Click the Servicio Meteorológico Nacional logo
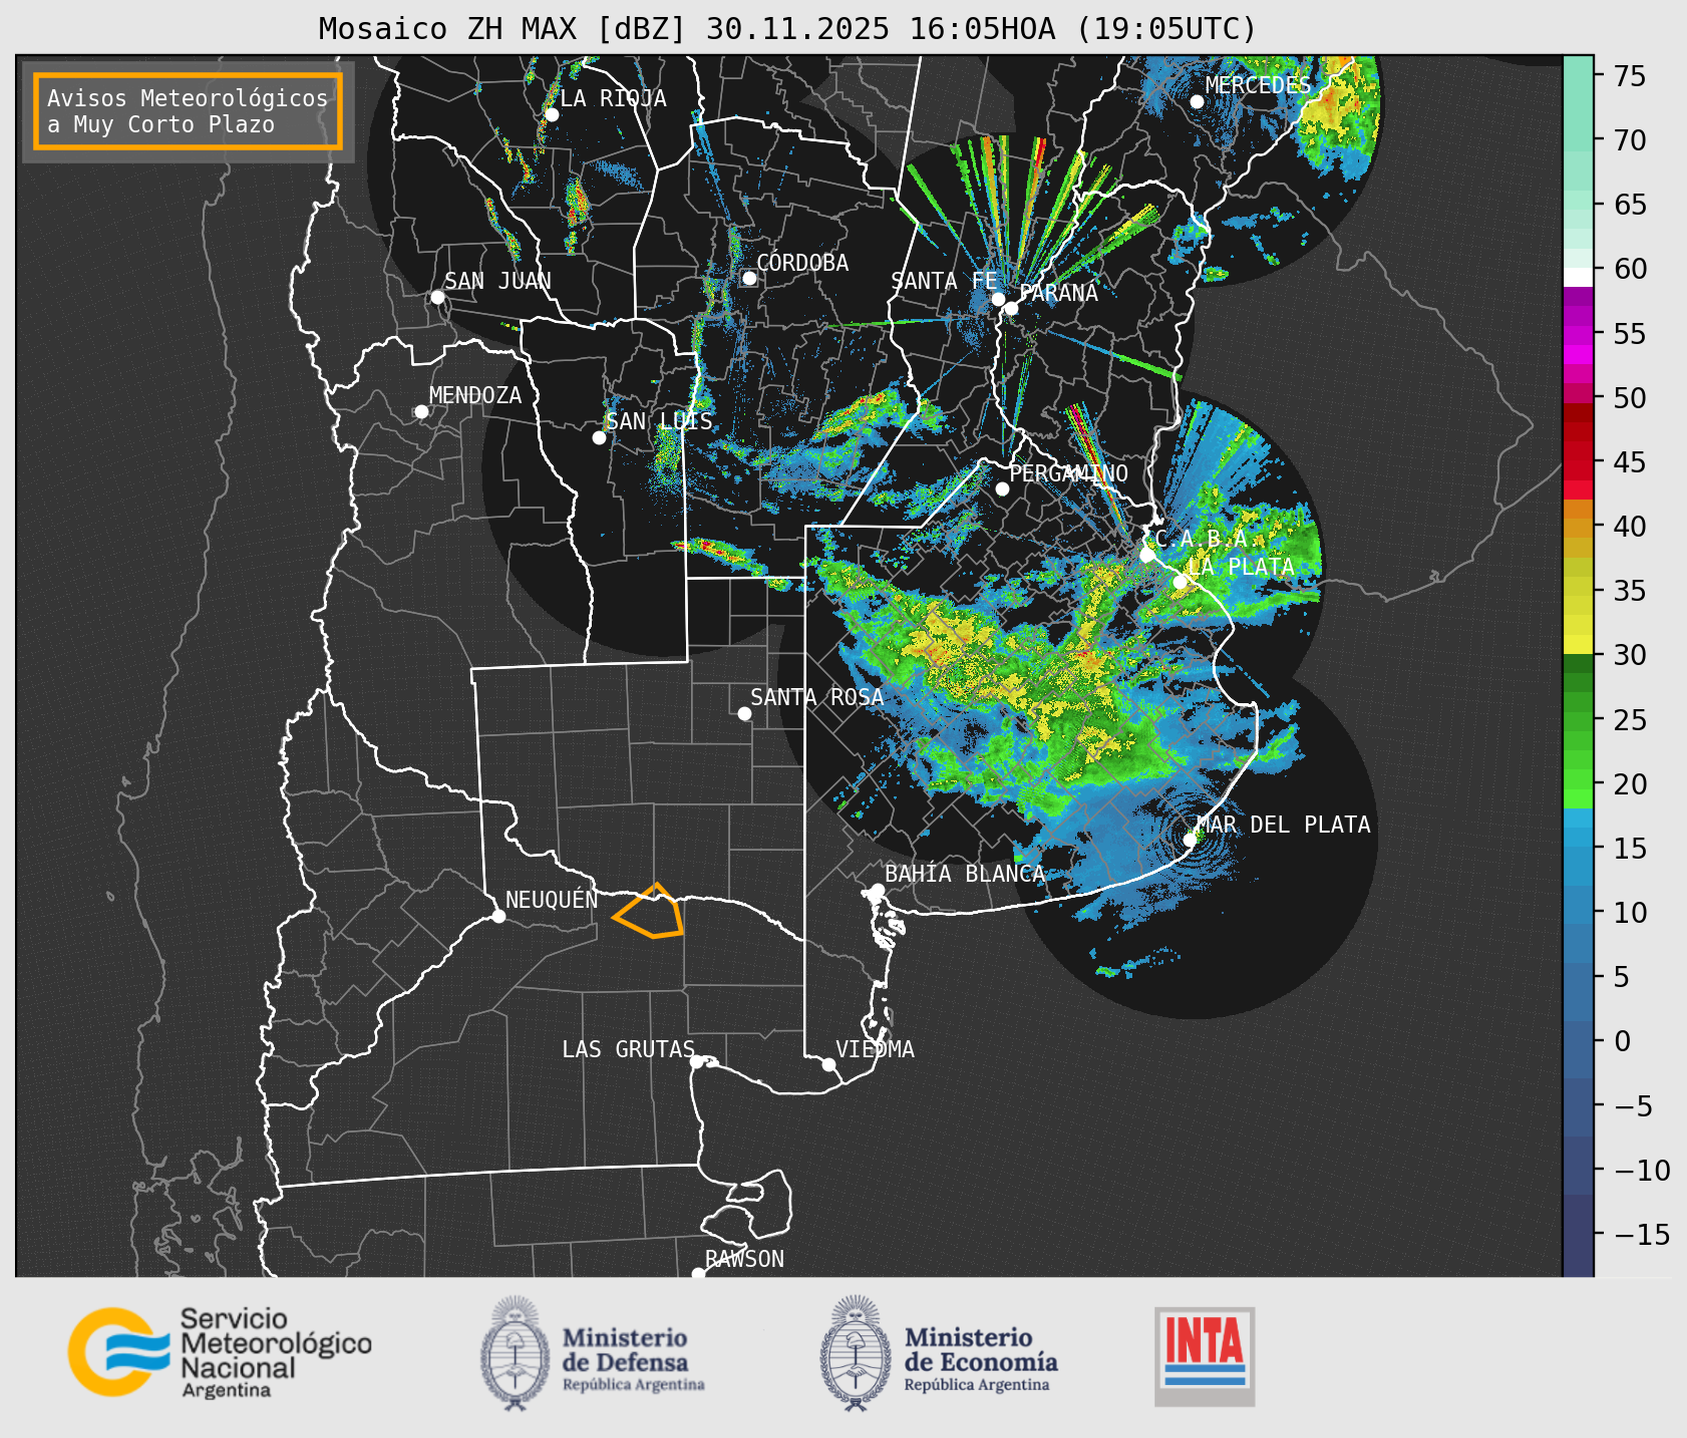This screenshot has height=1438, width=1687. pos(220,1352)
